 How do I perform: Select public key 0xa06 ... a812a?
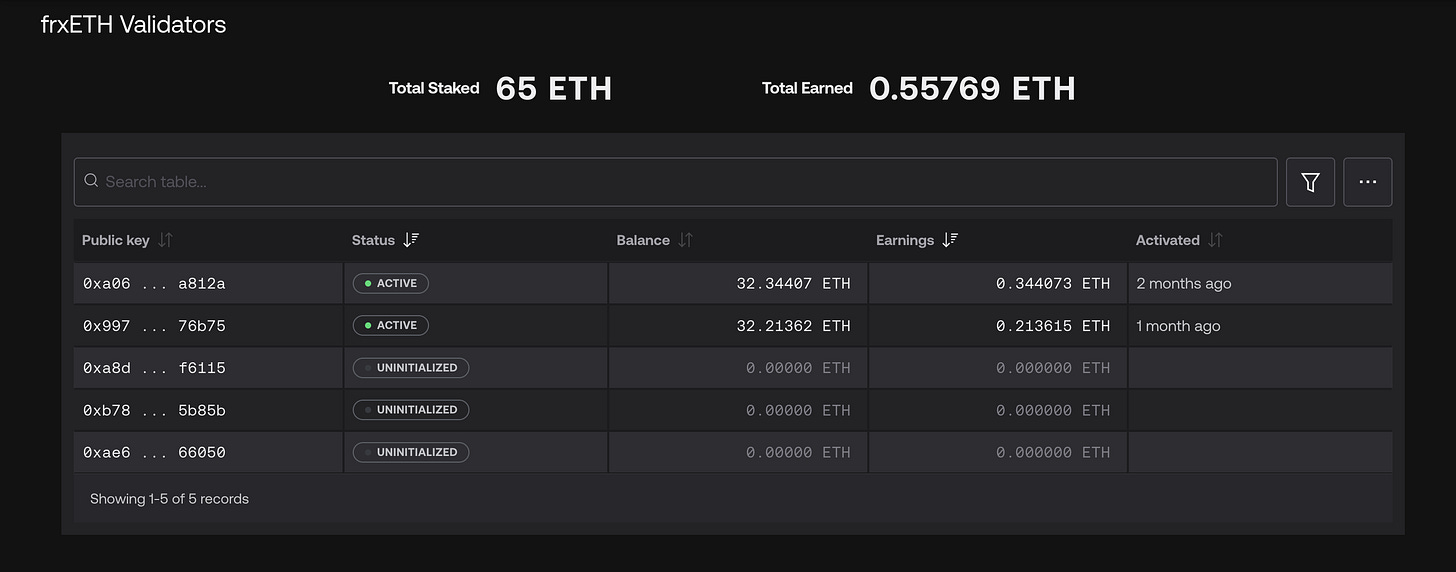pos(154,284)
